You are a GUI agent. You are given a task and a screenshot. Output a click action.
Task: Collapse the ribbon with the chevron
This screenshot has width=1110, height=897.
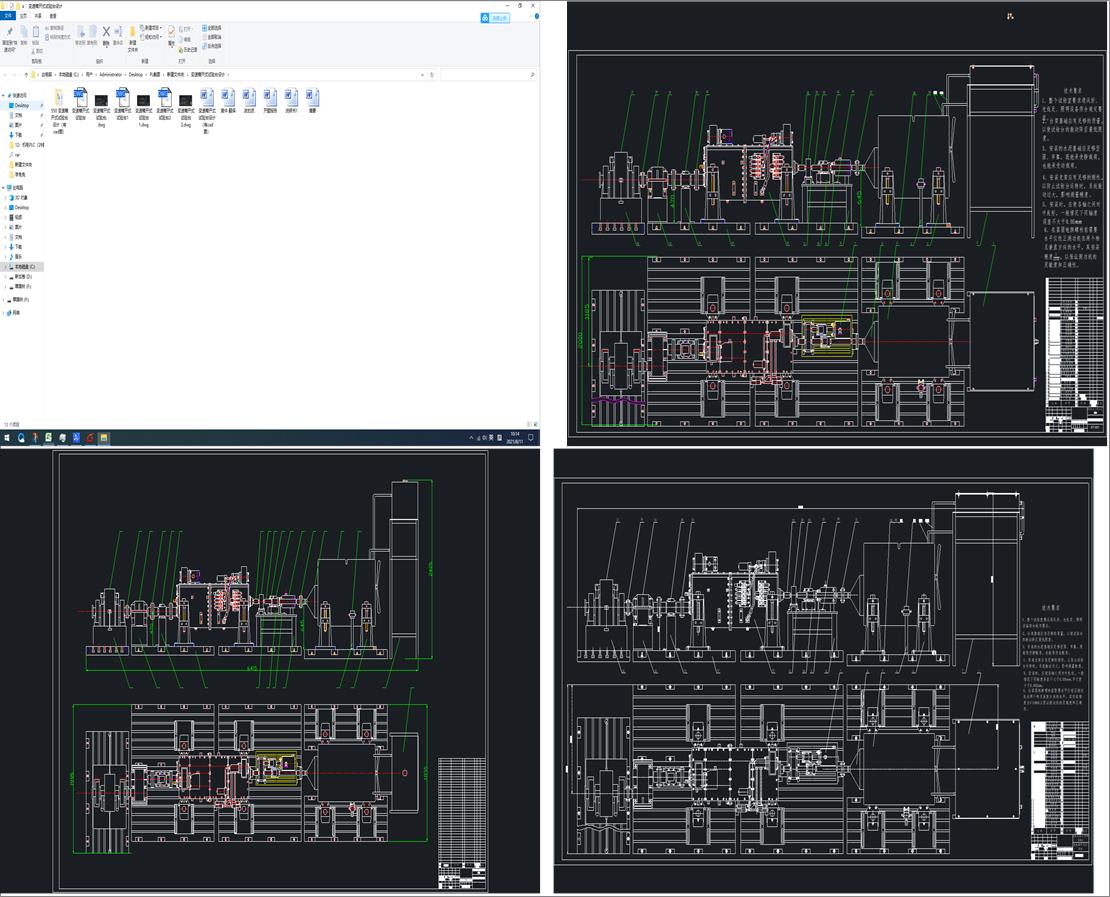pyautogui.click(x=528, y=16)
